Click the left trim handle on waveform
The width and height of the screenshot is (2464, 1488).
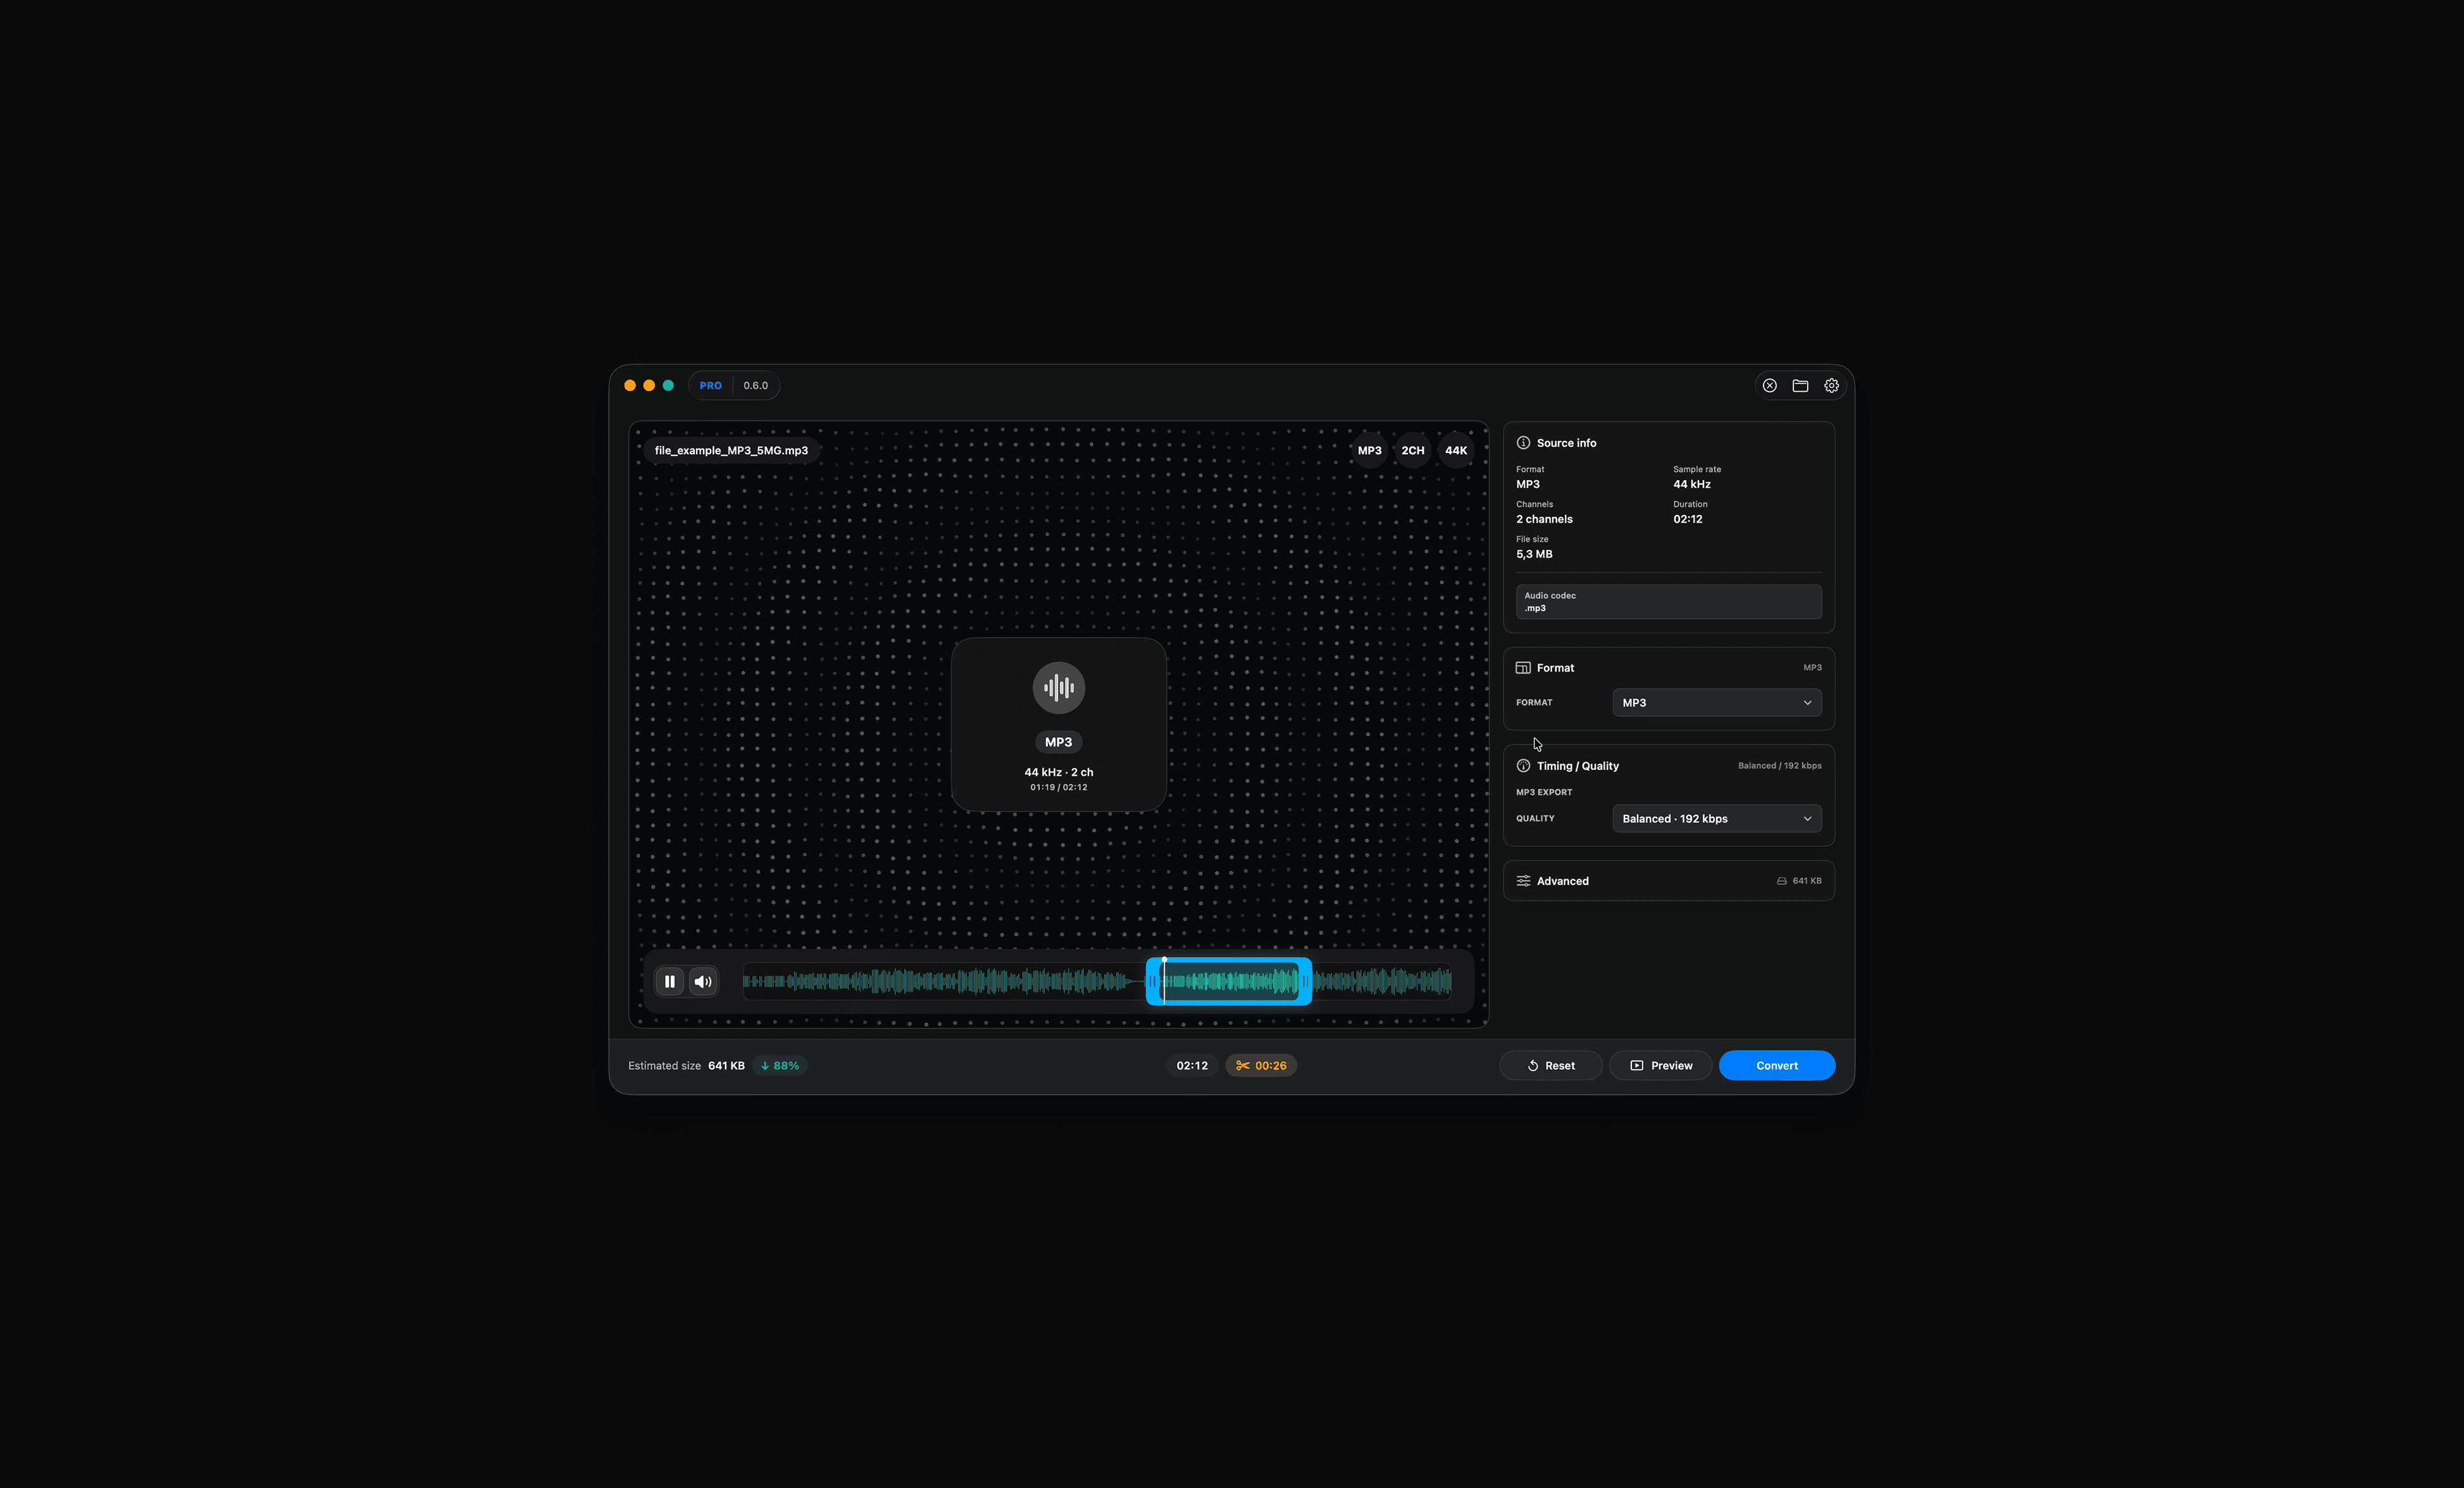pos(1152,982)
